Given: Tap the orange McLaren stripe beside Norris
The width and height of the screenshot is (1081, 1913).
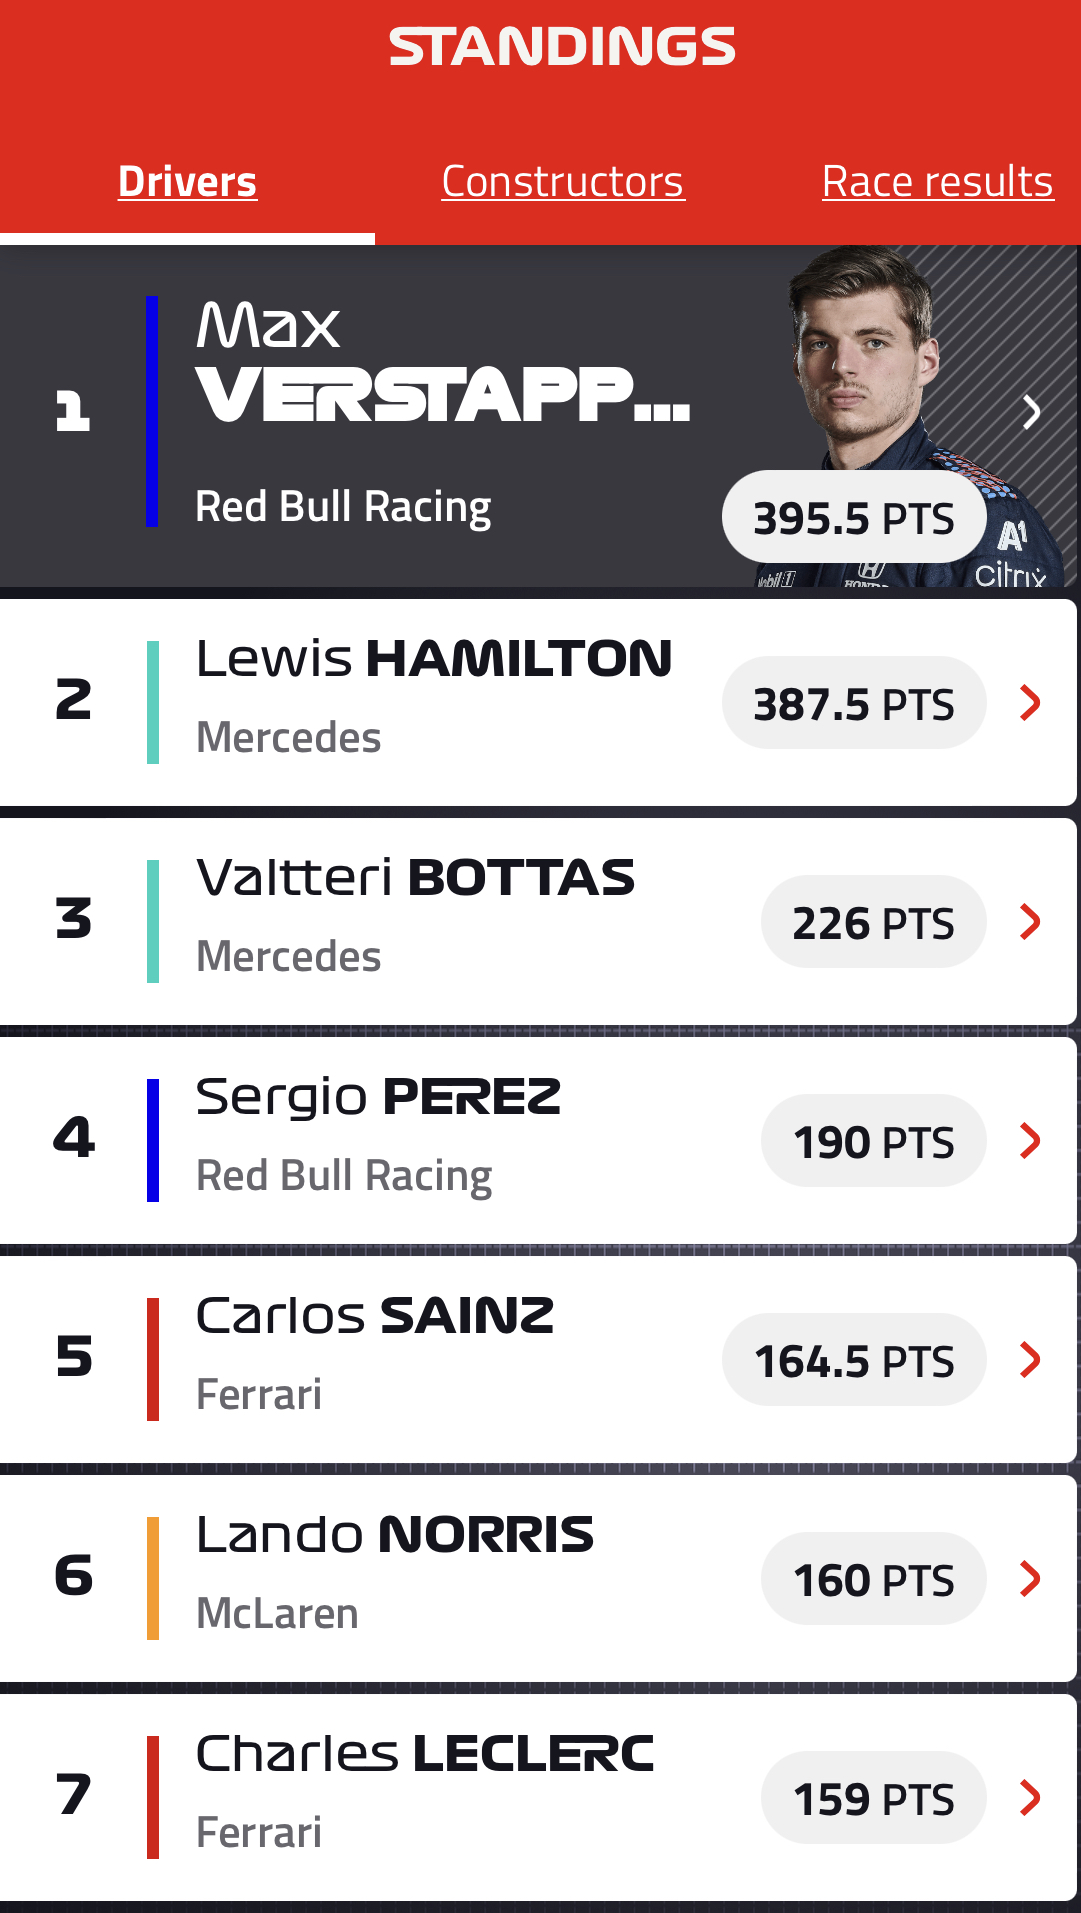Looking at the screenshot, I should 153,1579.
